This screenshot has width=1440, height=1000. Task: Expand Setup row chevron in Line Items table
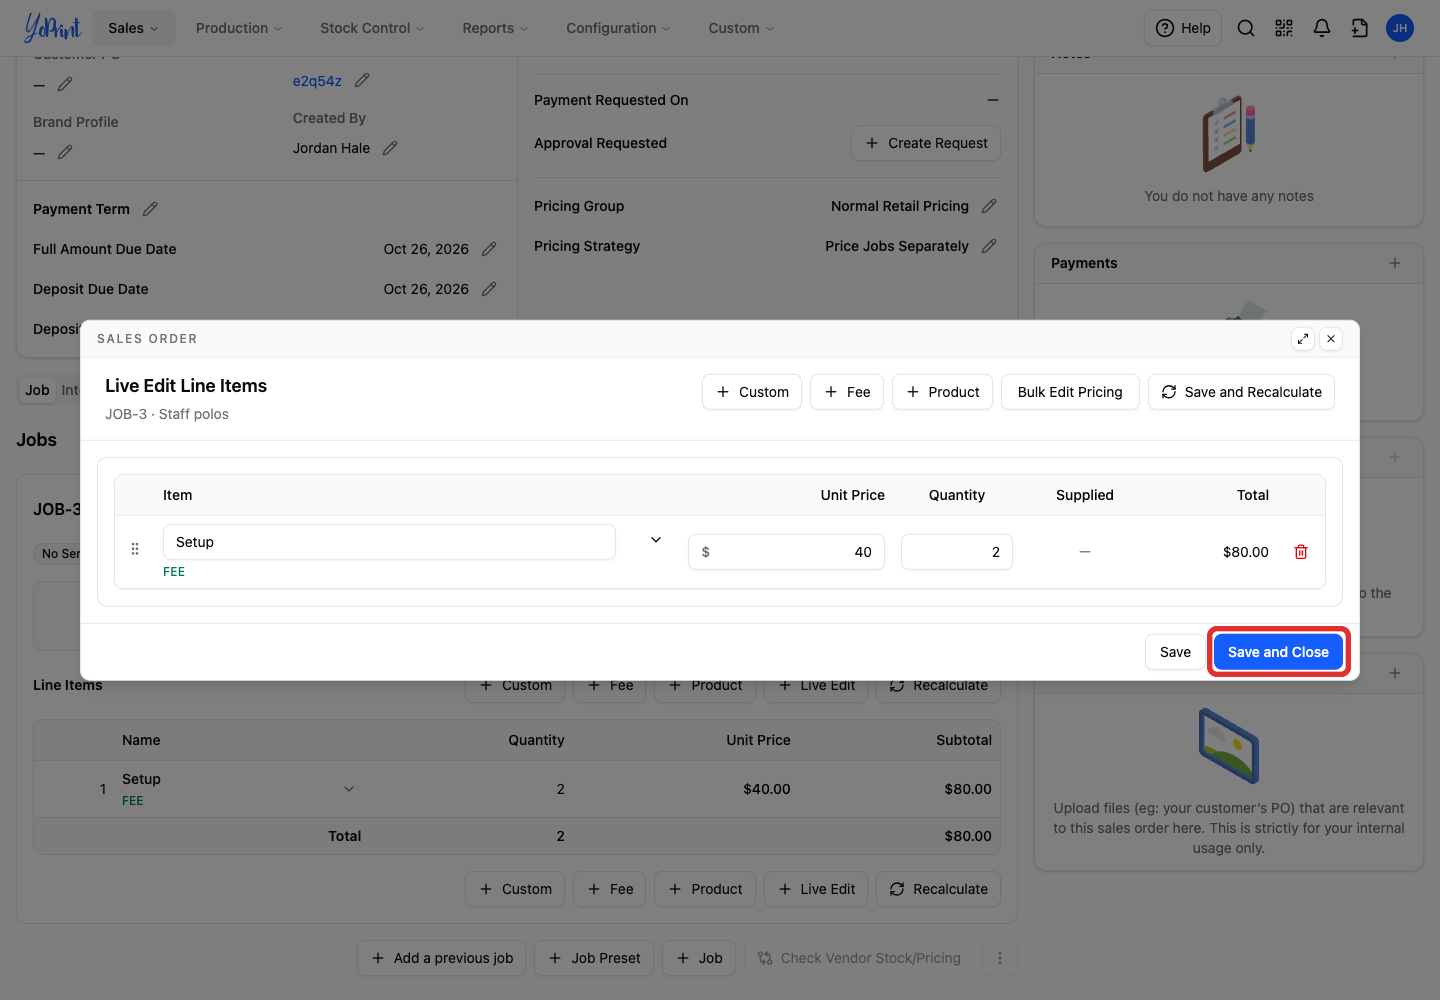[x=349, y=789]
